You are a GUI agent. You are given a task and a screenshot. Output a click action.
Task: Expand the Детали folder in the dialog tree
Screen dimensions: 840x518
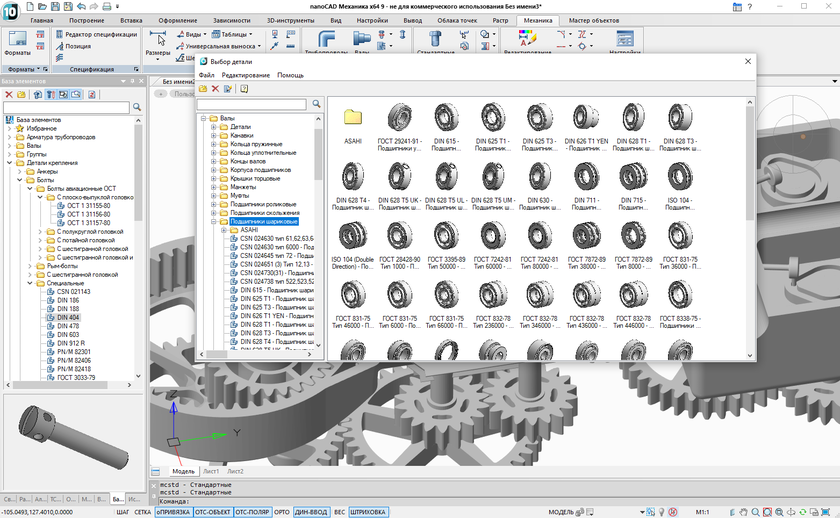tap(213, 127)
